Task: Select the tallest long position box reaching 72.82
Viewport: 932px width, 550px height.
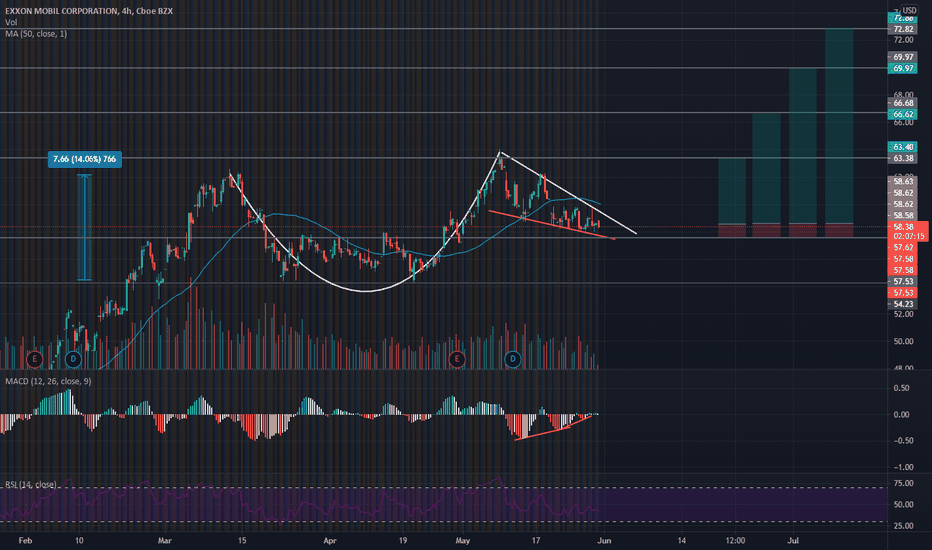Action: pyautogui.click(x=839, y=133)
